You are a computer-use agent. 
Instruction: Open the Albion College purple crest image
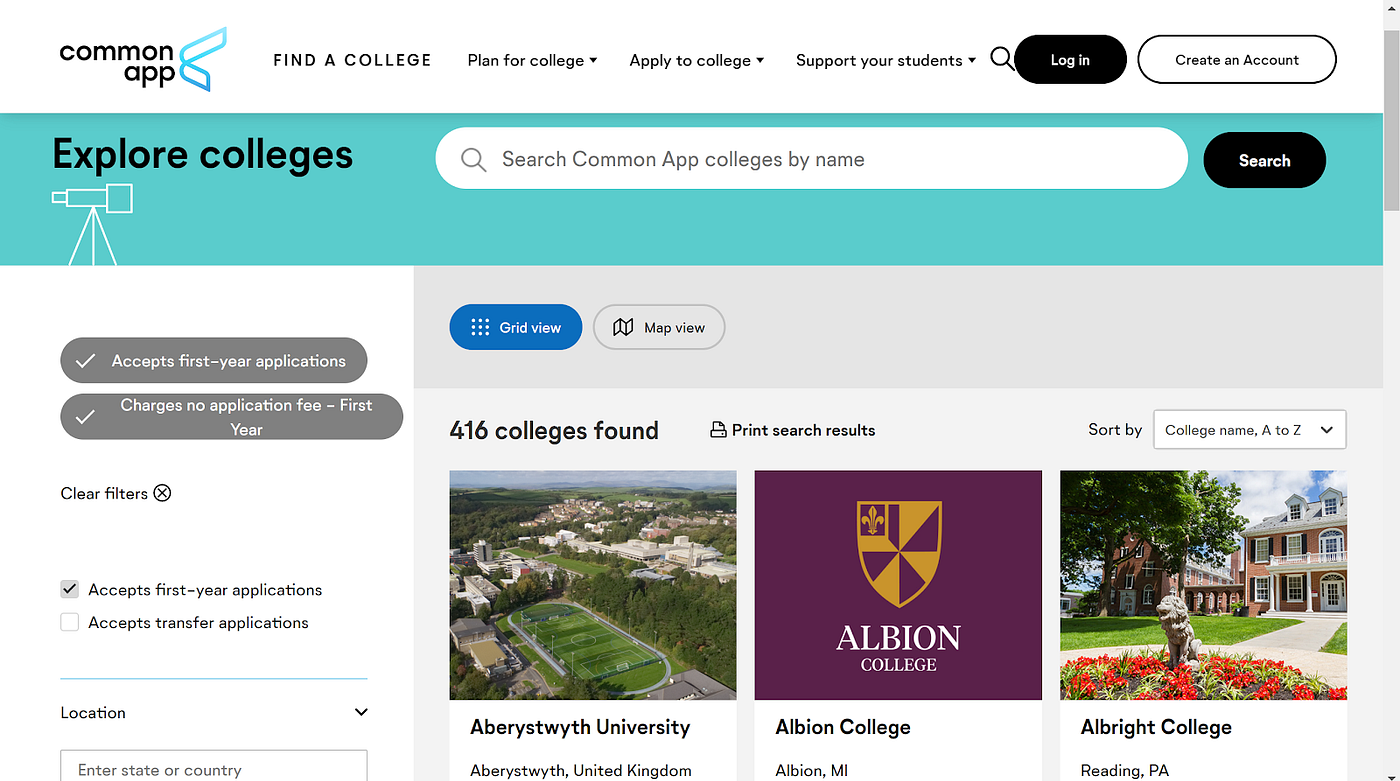click(898, 585)
